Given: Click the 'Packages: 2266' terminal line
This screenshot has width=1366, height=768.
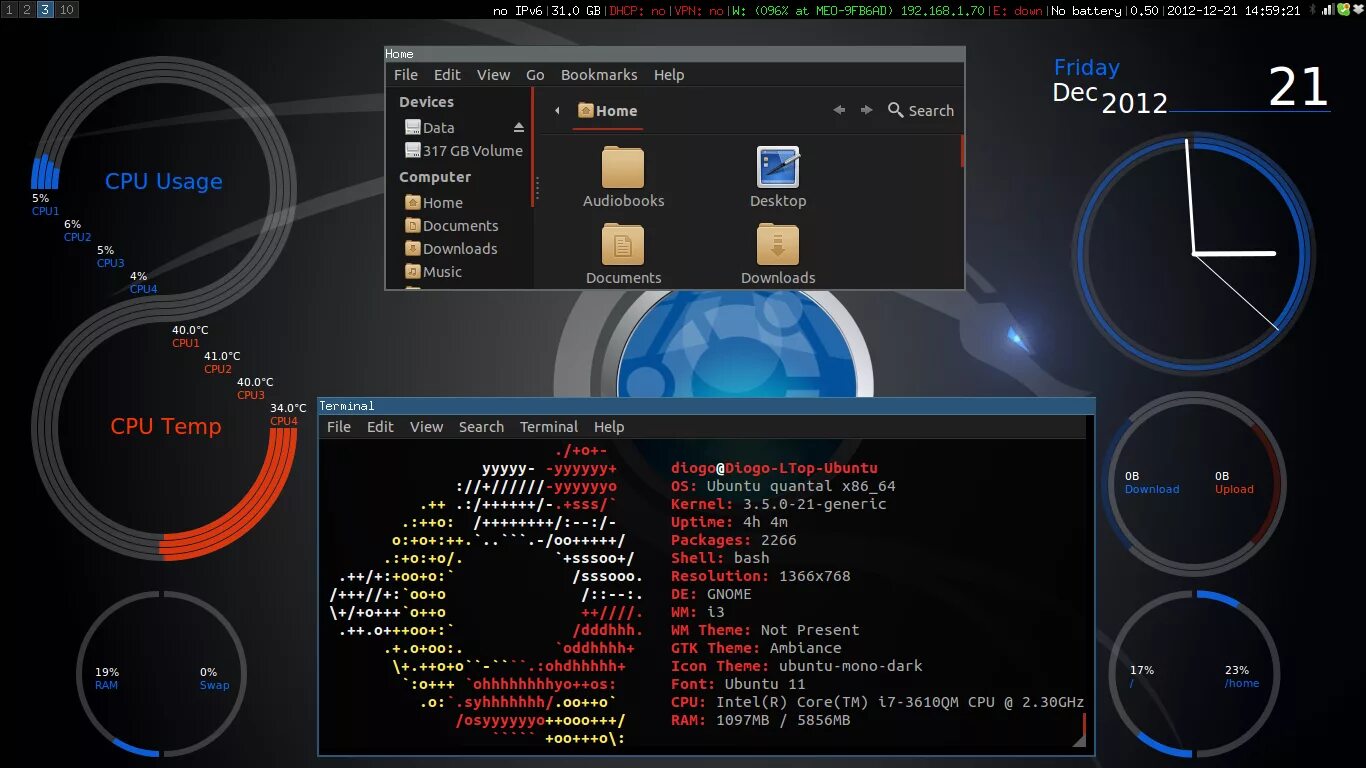Looking at the screenshot, I should [734, 540].
